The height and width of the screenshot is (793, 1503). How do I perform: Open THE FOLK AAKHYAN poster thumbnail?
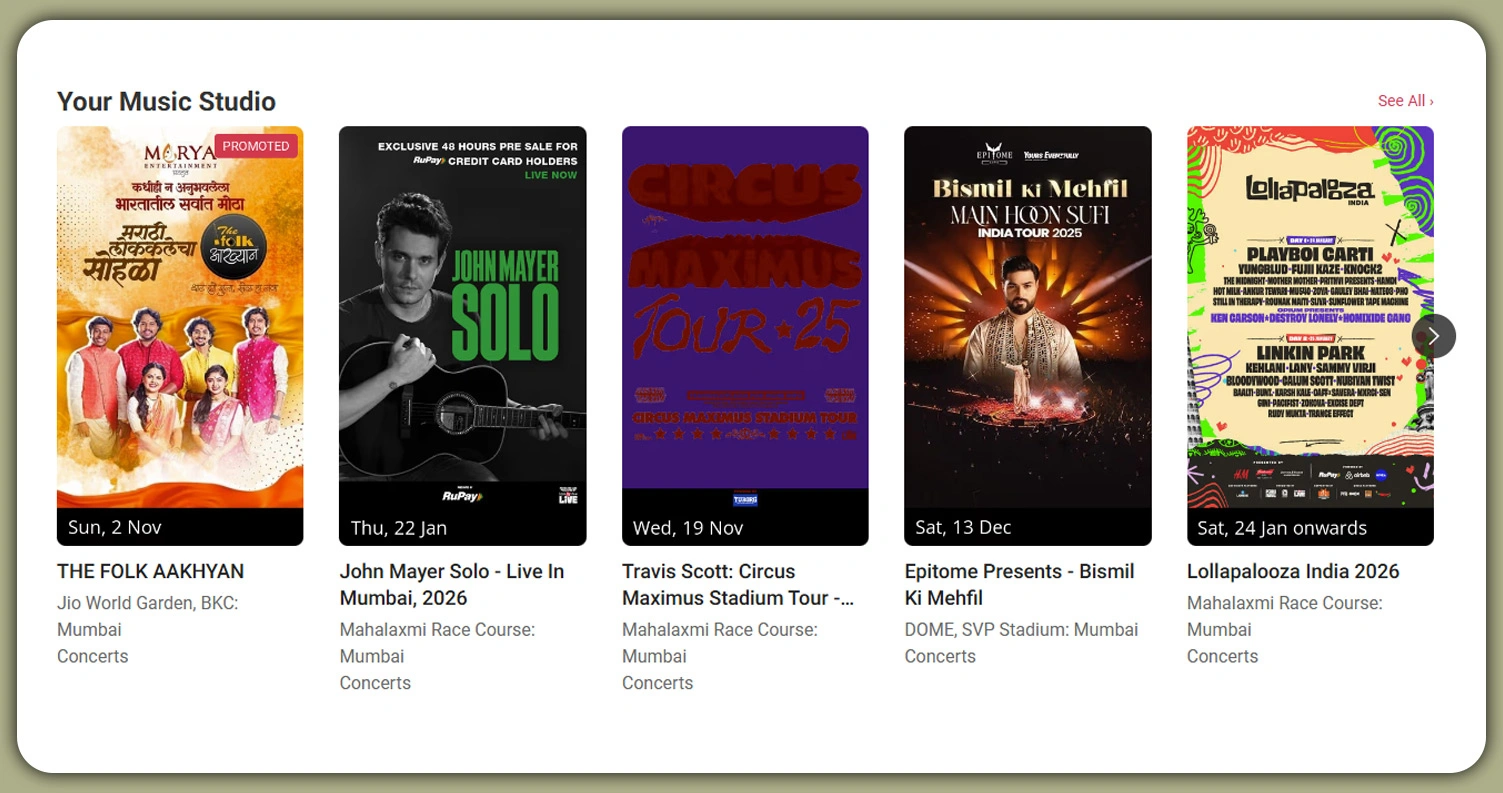point(180,317)
